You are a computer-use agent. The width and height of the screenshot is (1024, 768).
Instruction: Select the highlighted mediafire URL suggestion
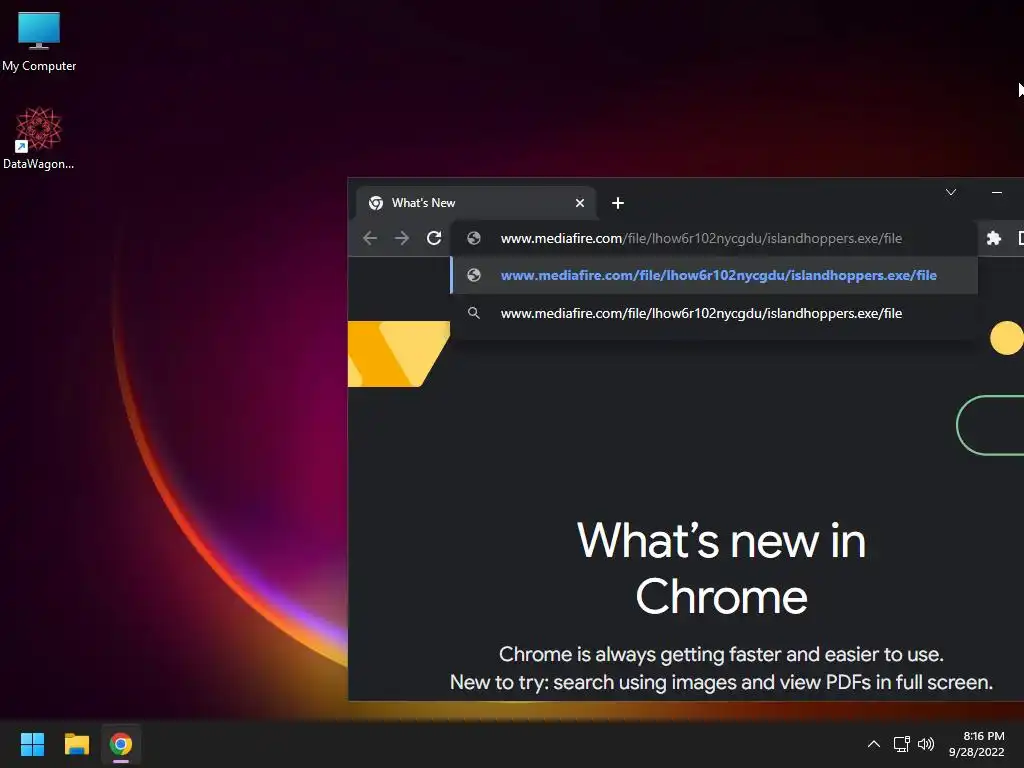[x=714, y=276]
